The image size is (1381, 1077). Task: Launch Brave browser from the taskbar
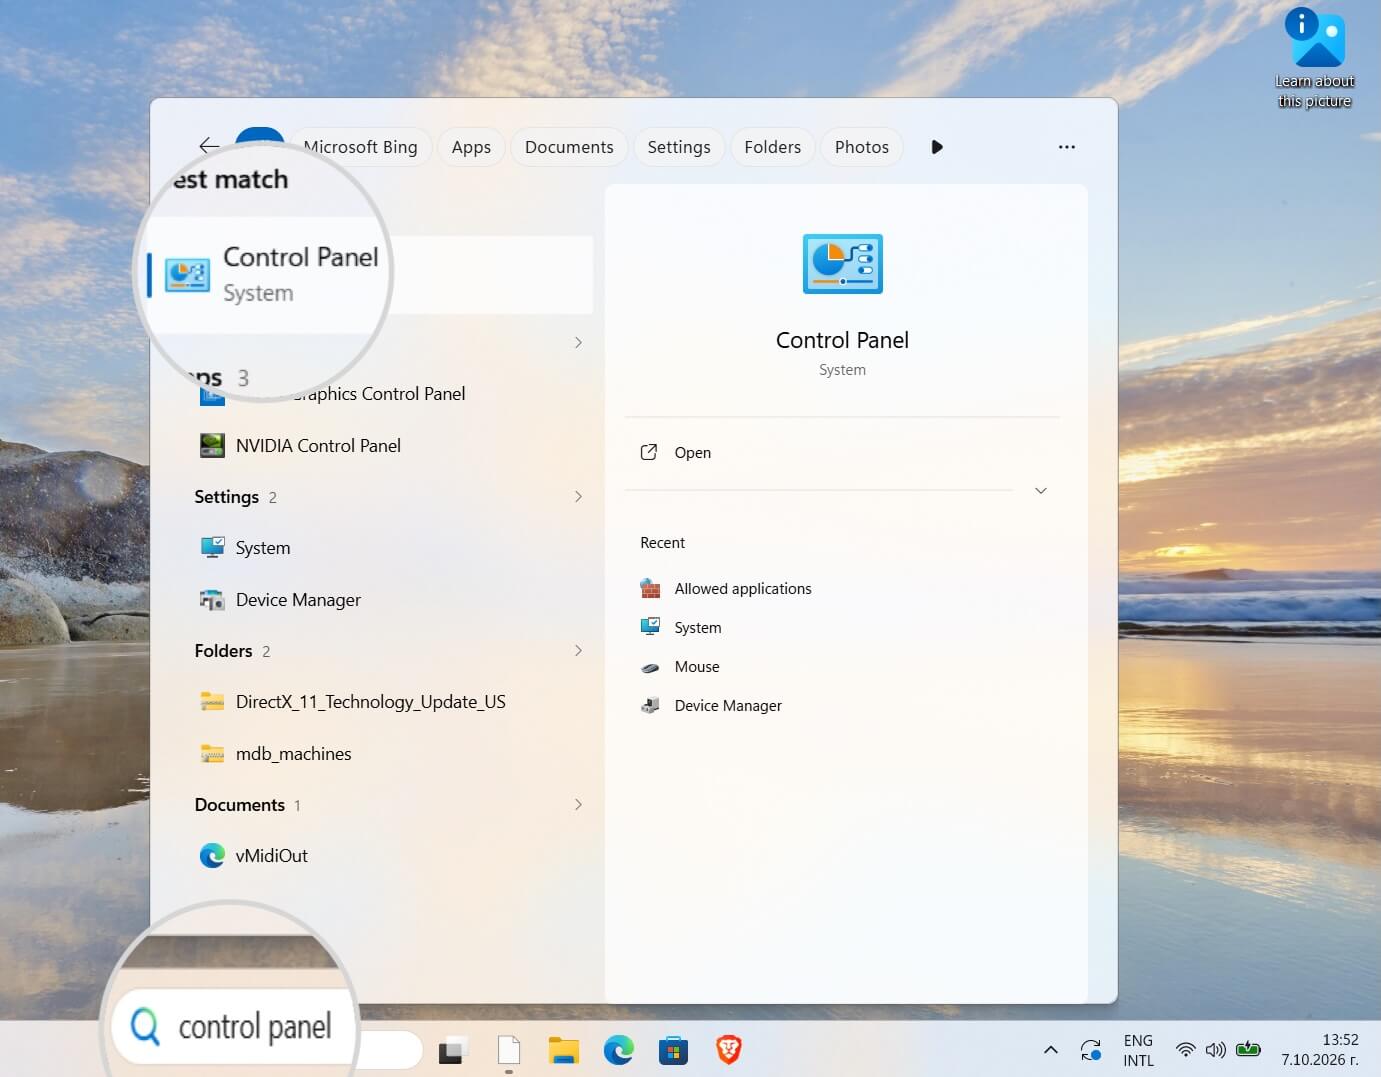tap(729, 1050)
